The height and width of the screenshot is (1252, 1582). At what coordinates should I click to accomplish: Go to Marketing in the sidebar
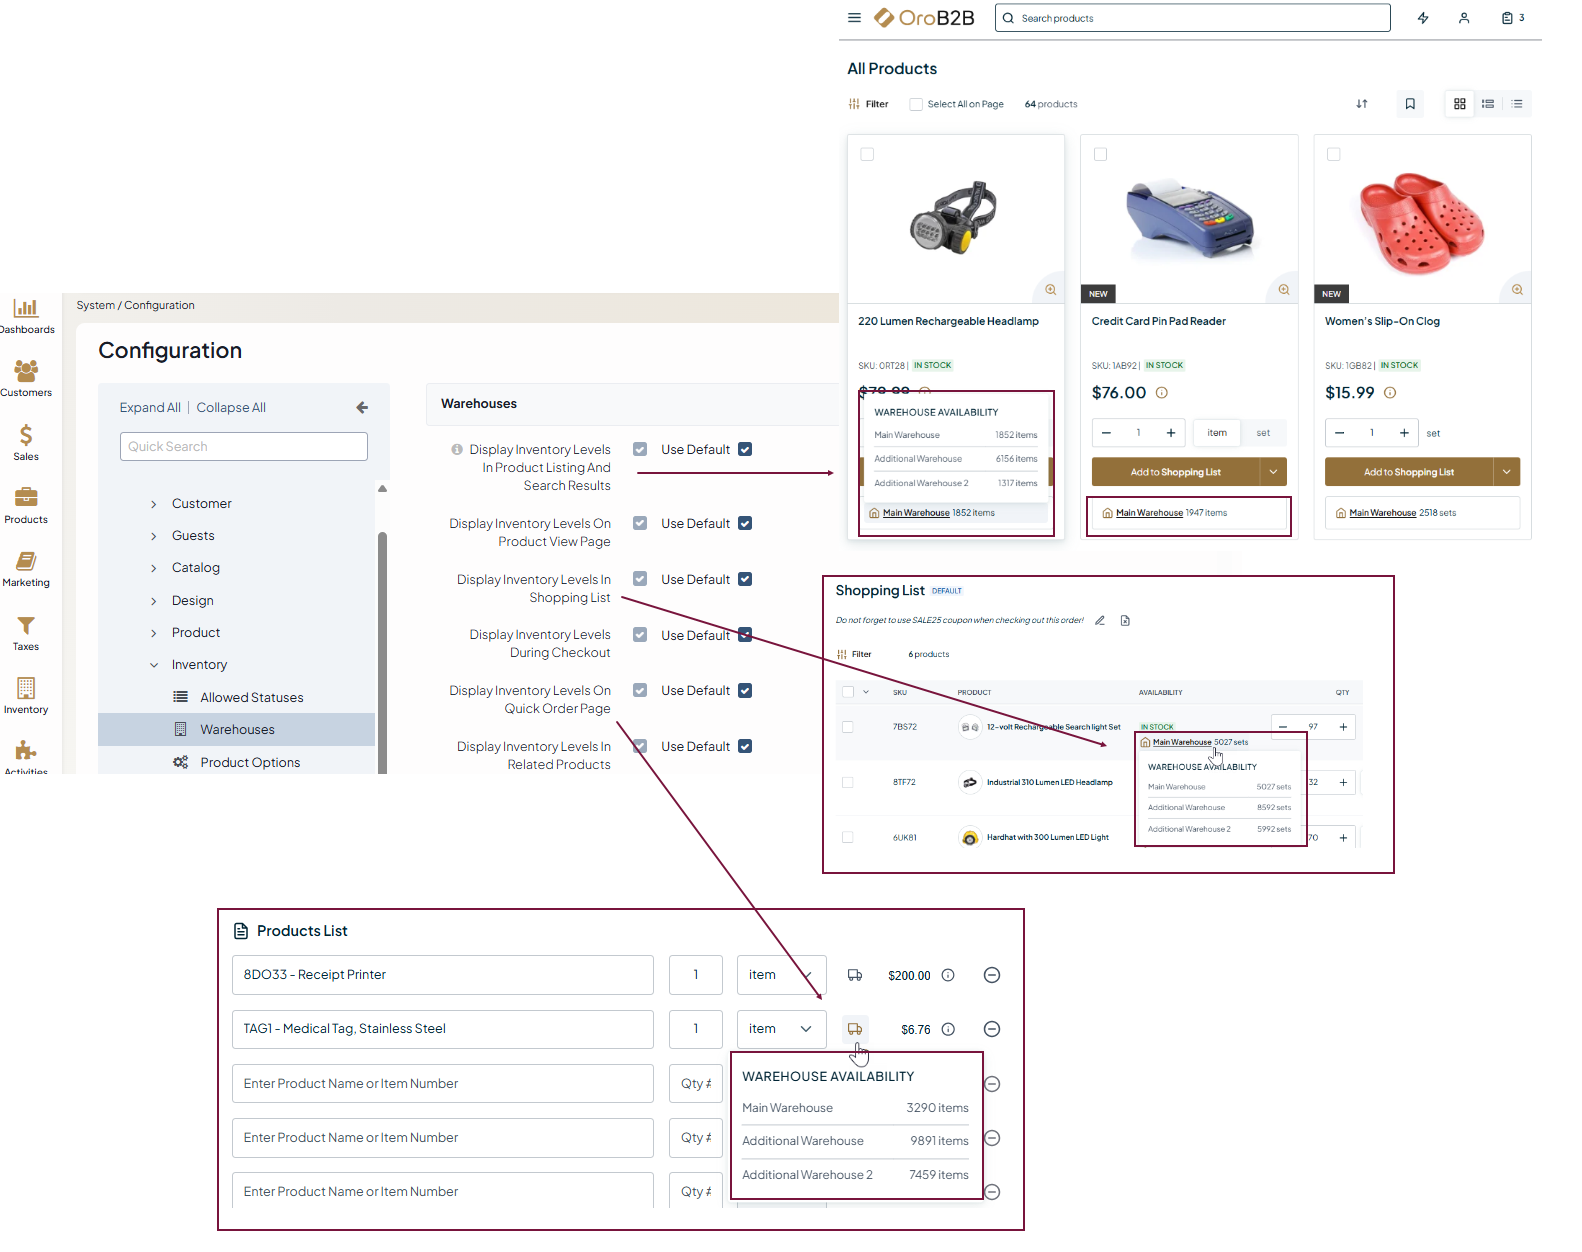[26, 568]
